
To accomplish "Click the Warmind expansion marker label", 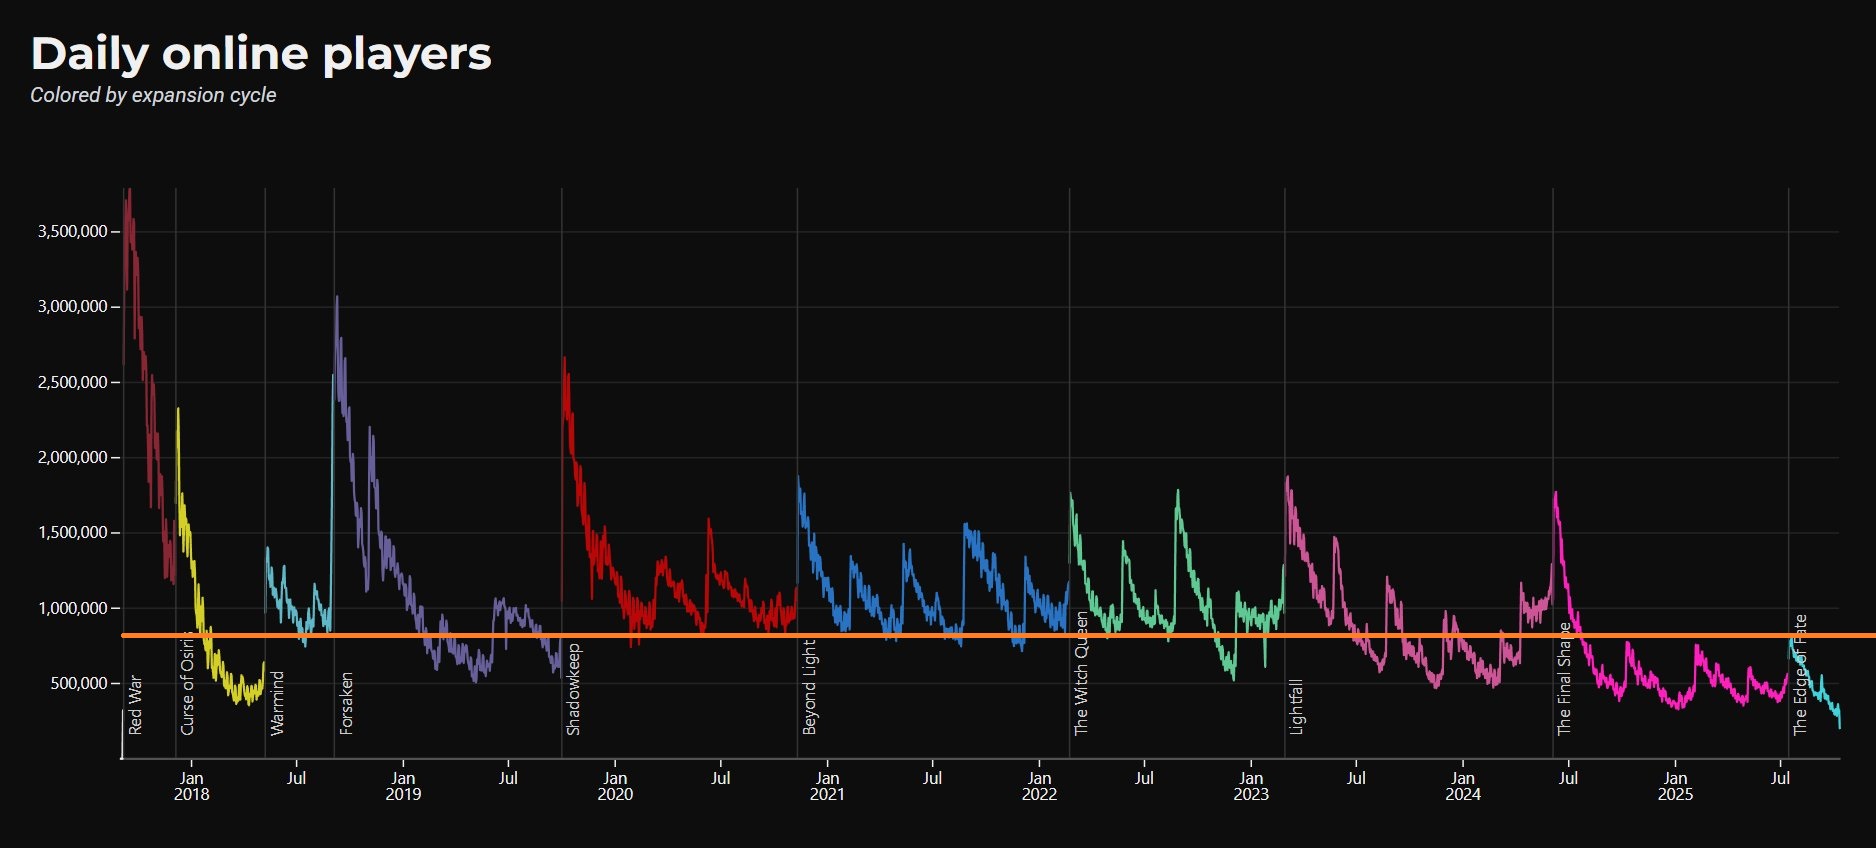I will click(278, 703).
